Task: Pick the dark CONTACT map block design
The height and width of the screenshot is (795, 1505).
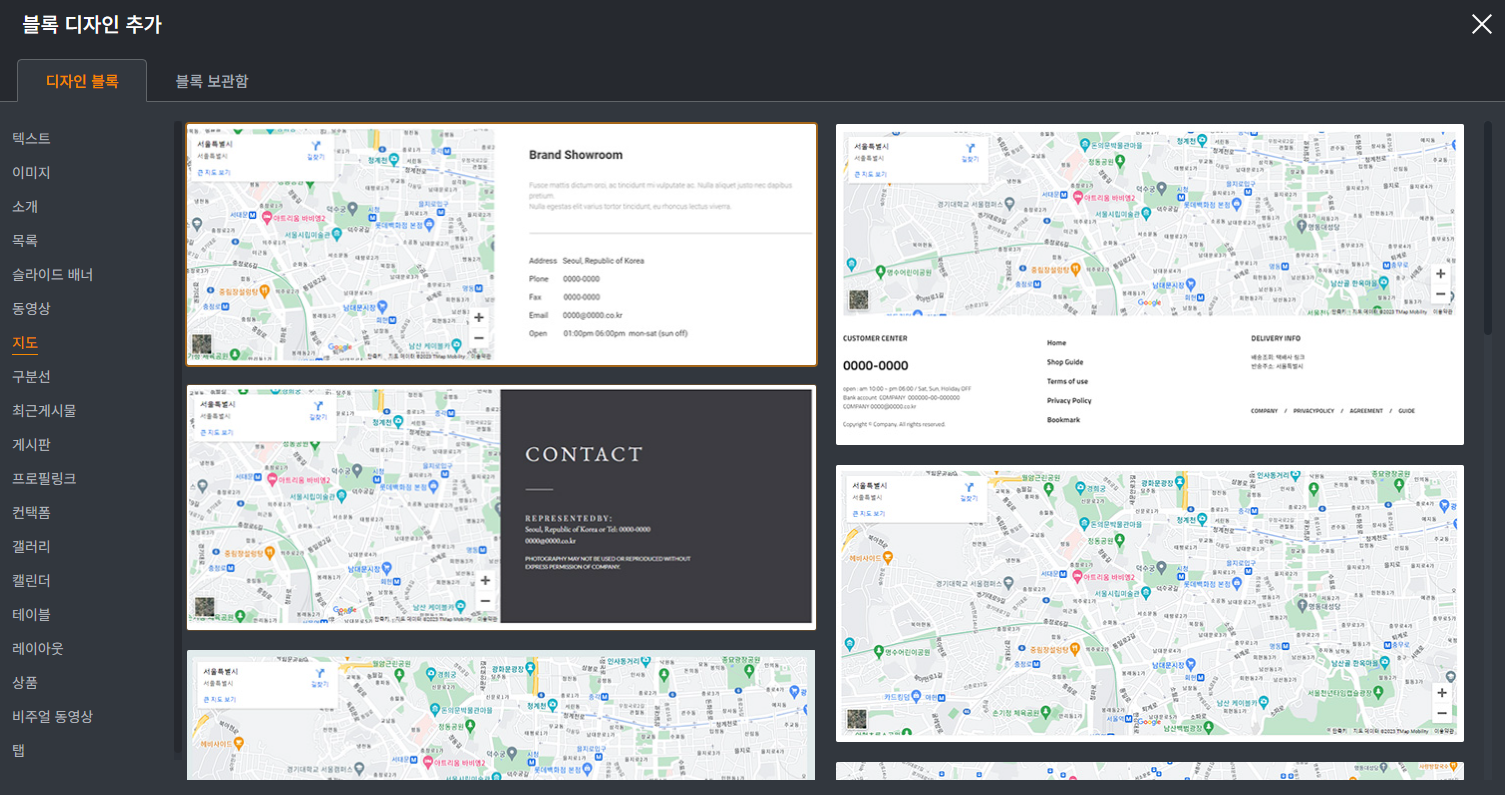Action: point(655,508)
